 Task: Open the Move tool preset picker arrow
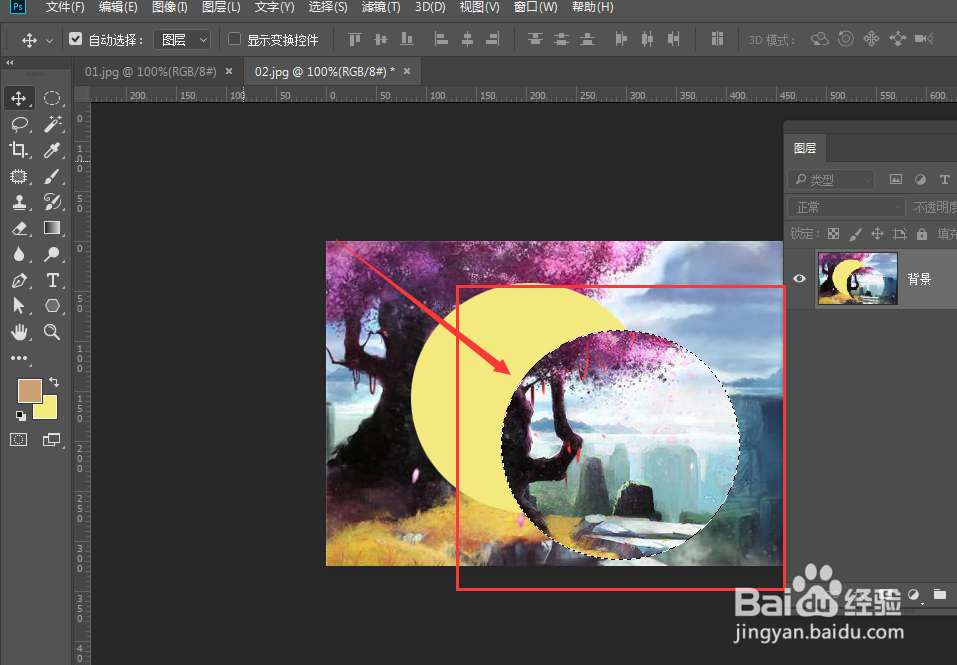click(x=49, y=41)
